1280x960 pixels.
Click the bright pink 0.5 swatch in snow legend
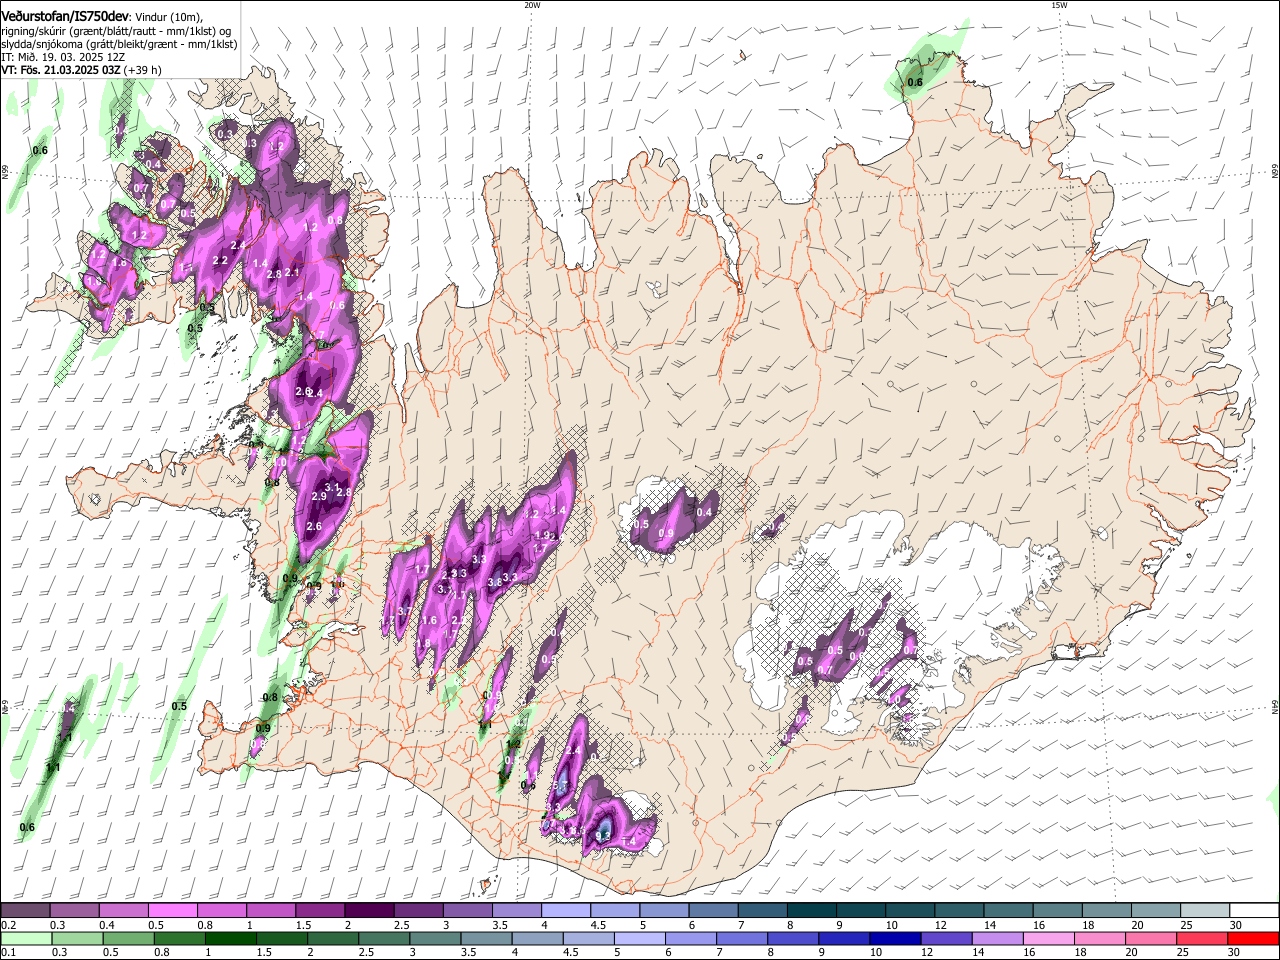tap(172, 911)
